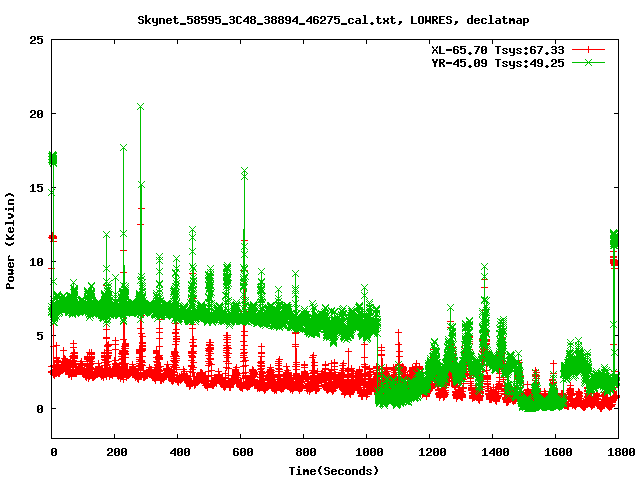Click the green spike top near 600 seconds

click(x=244, y=172)
